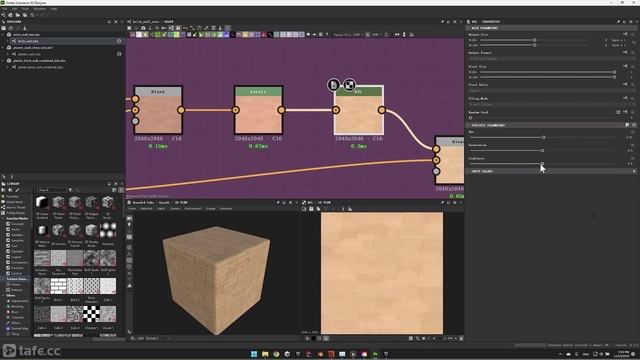Adjust the Hue slider handle

point(543,138)
